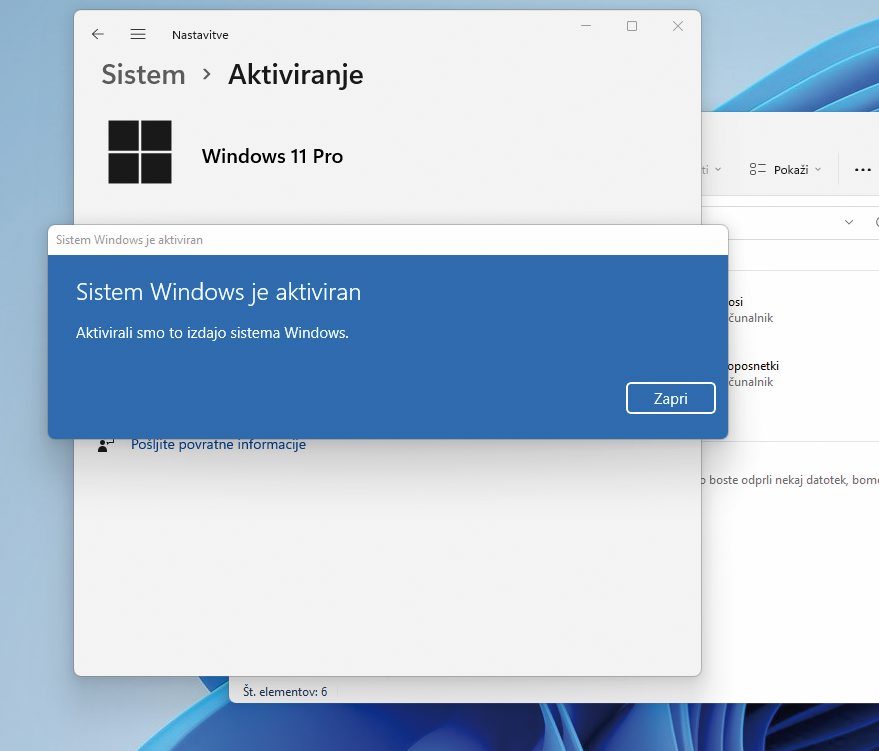Viewport: 879px width, 751px height.
Task: Click the Windows 11 Pro edition label
Action: pos(272,156)
